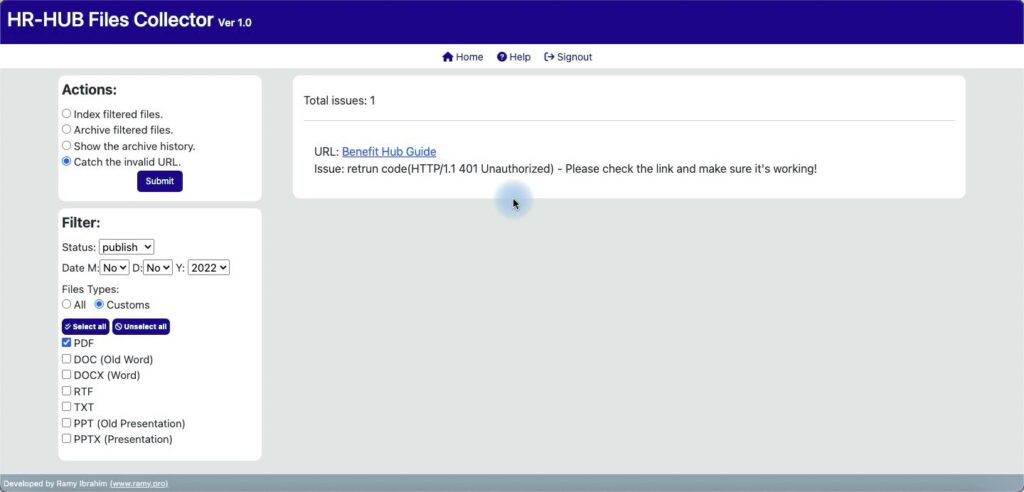
Task: Open the www.ramy.pro footer link
Action: [139, 484]
